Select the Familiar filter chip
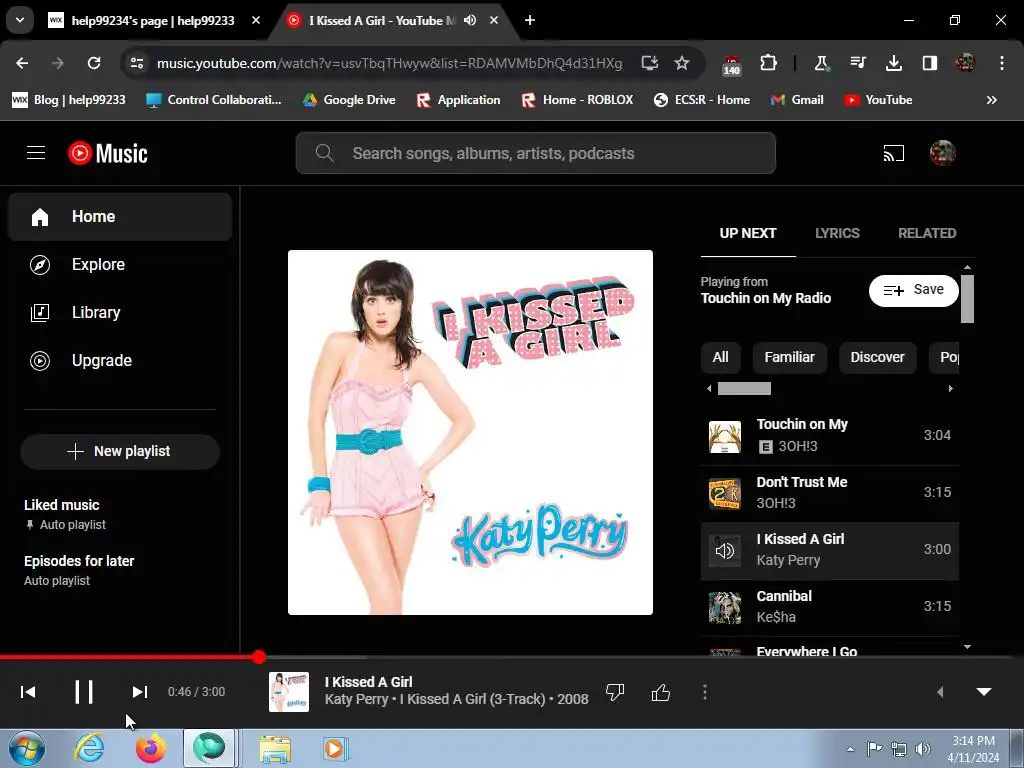 pos(790,357)
